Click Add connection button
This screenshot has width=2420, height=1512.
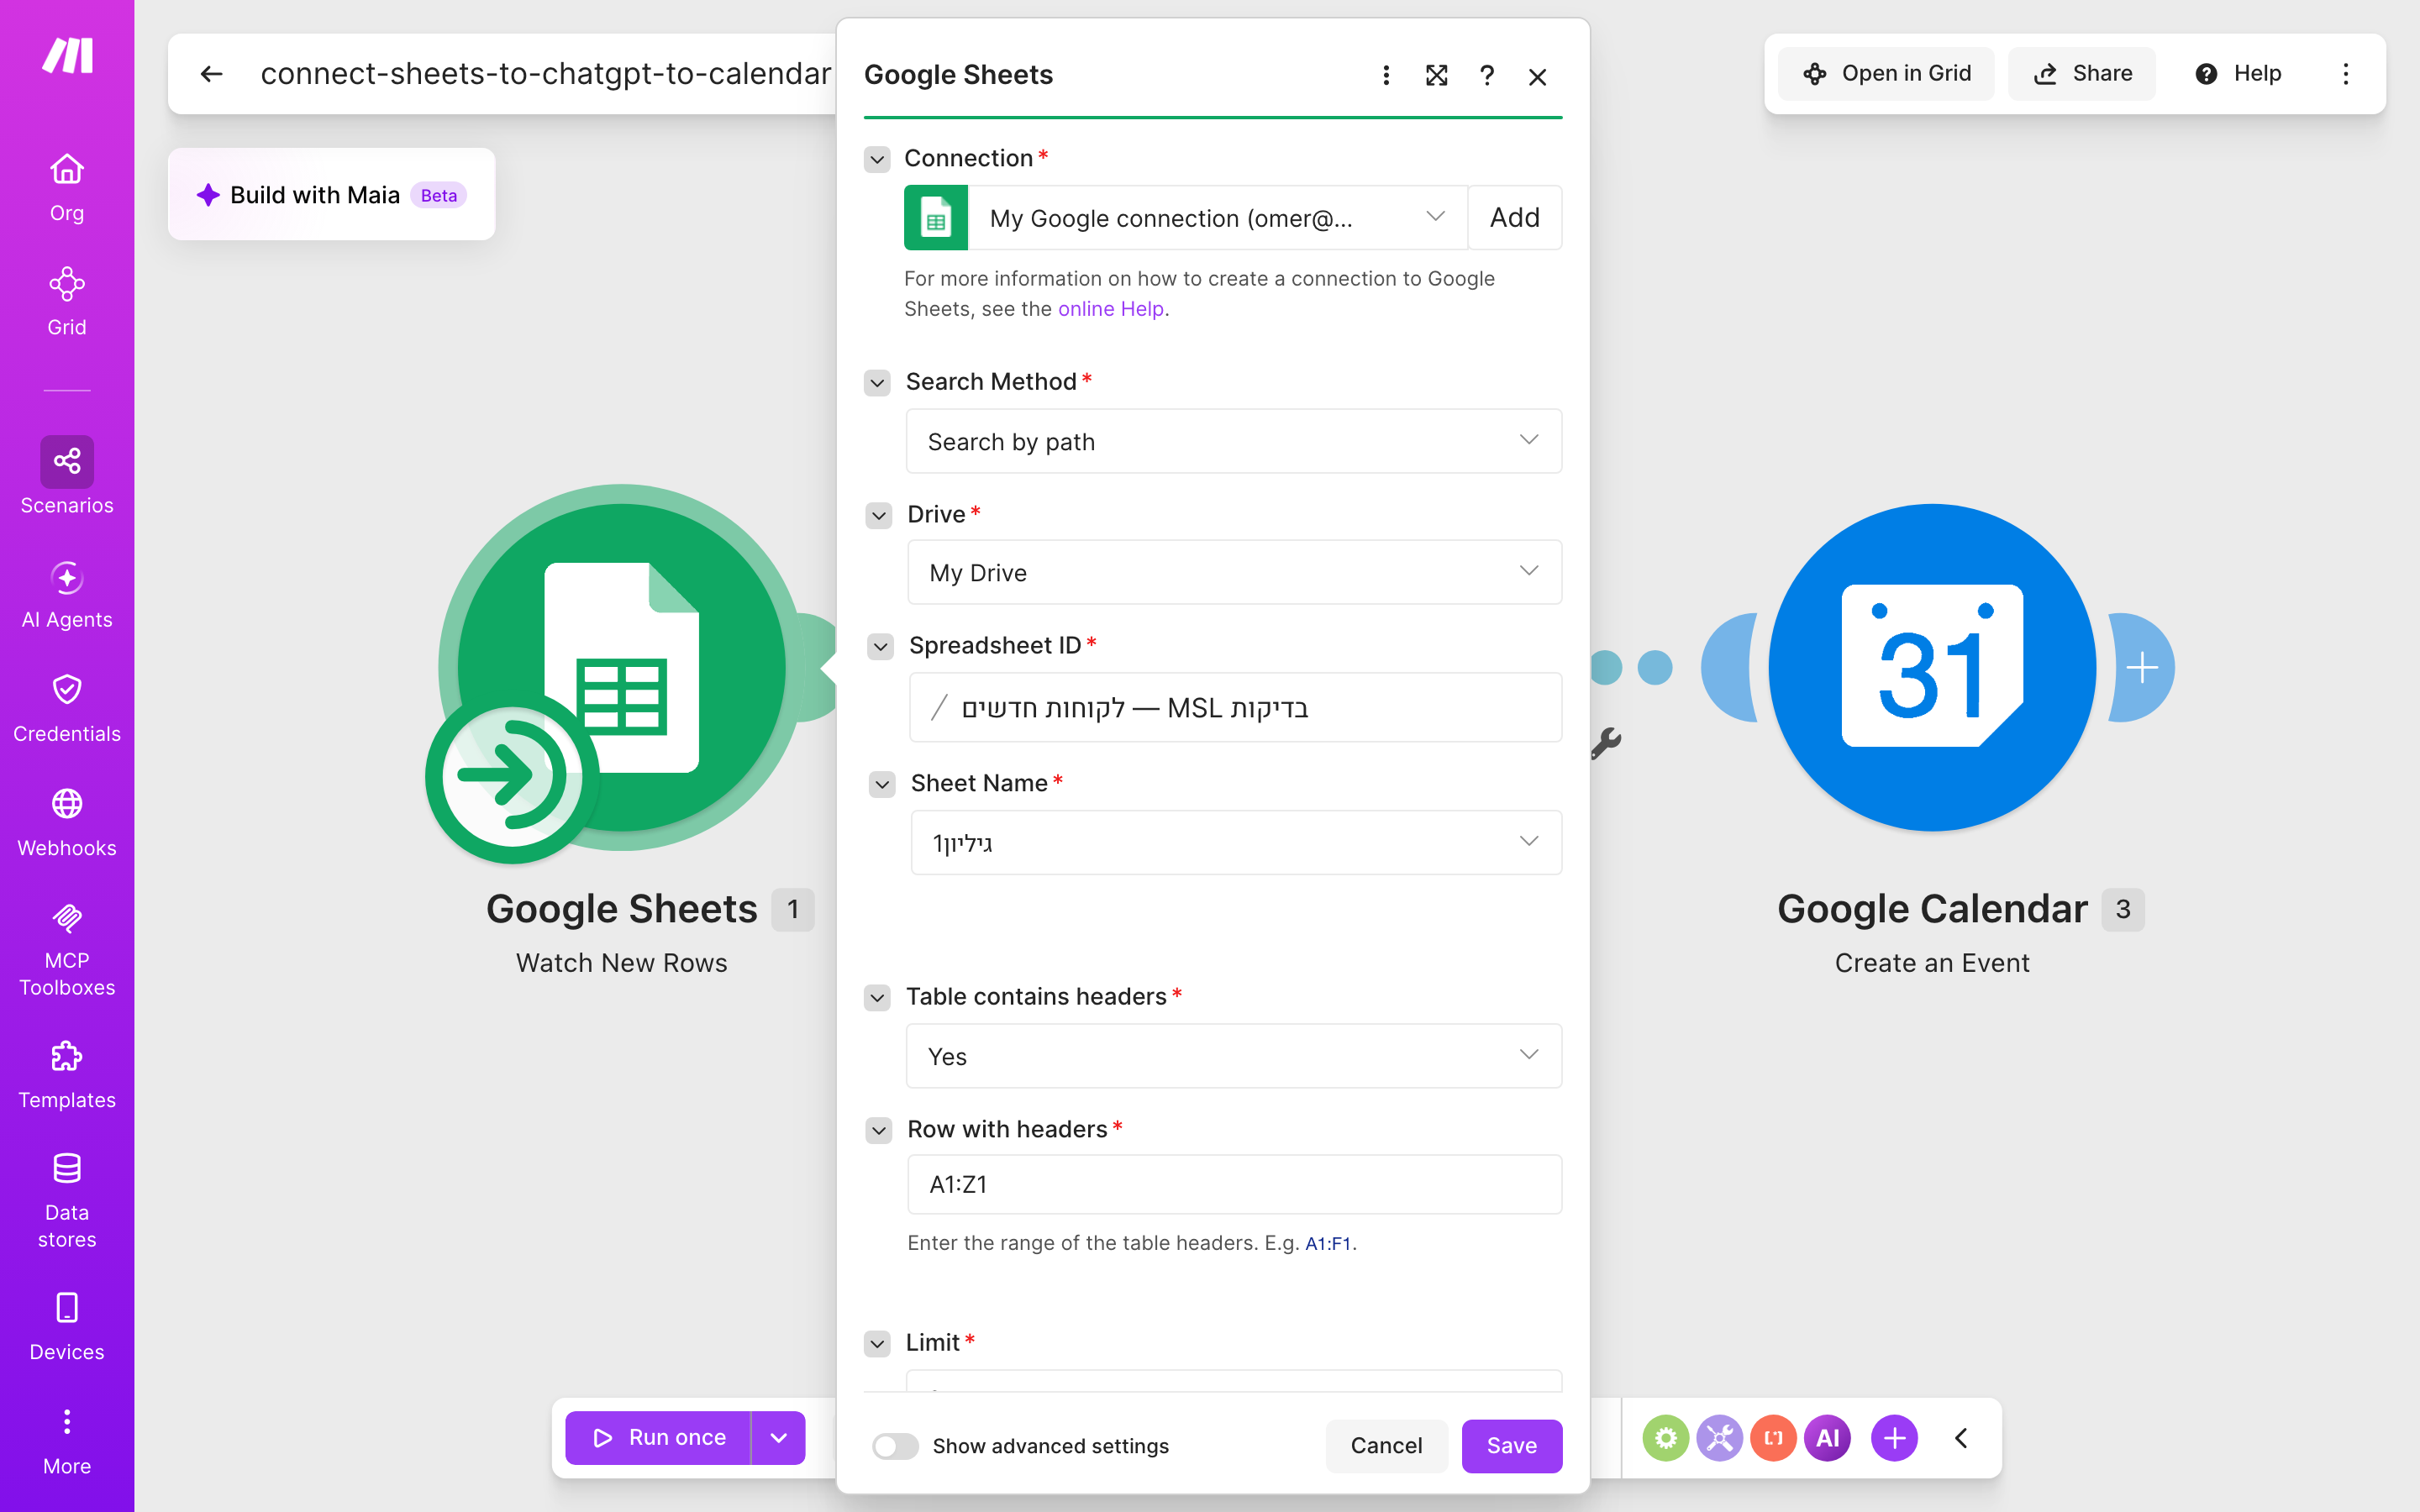pyautogui.click(x=1514, y=218)
